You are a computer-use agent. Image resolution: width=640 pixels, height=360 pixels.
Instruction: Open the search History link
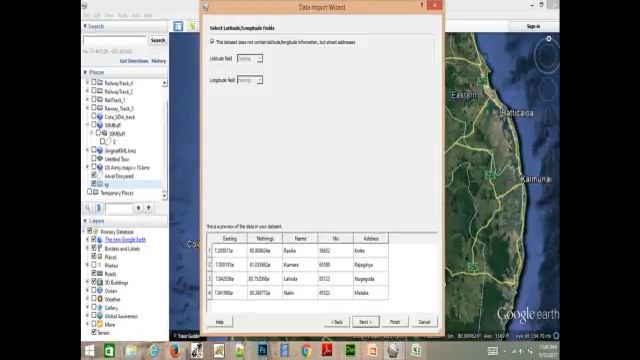pos(159,61)
